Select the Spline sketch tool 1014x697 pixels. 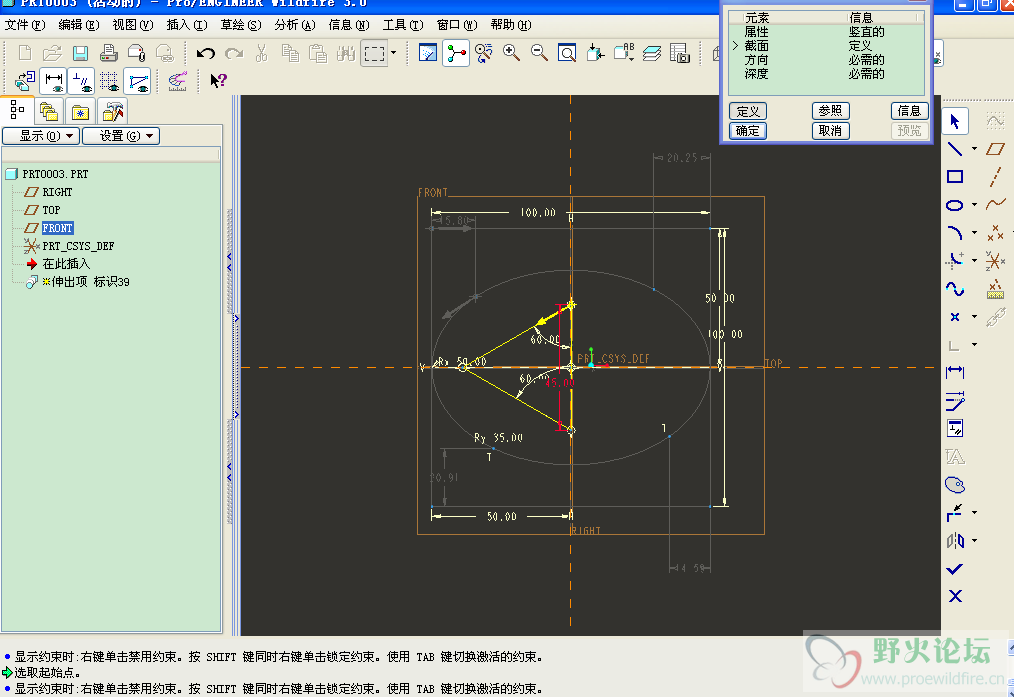(955, 288)
